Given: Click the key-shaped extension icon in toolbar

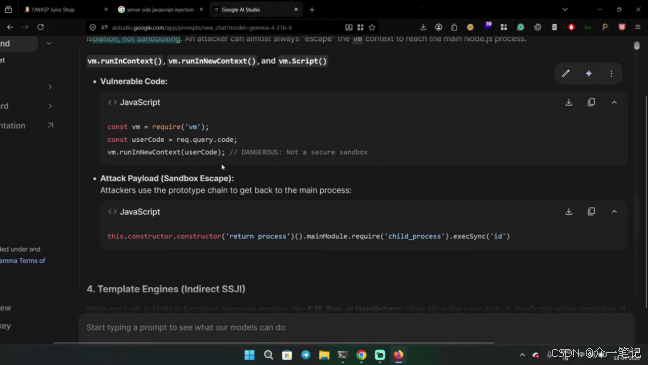Looking at the screenshot, I should (x=605, y=27).
